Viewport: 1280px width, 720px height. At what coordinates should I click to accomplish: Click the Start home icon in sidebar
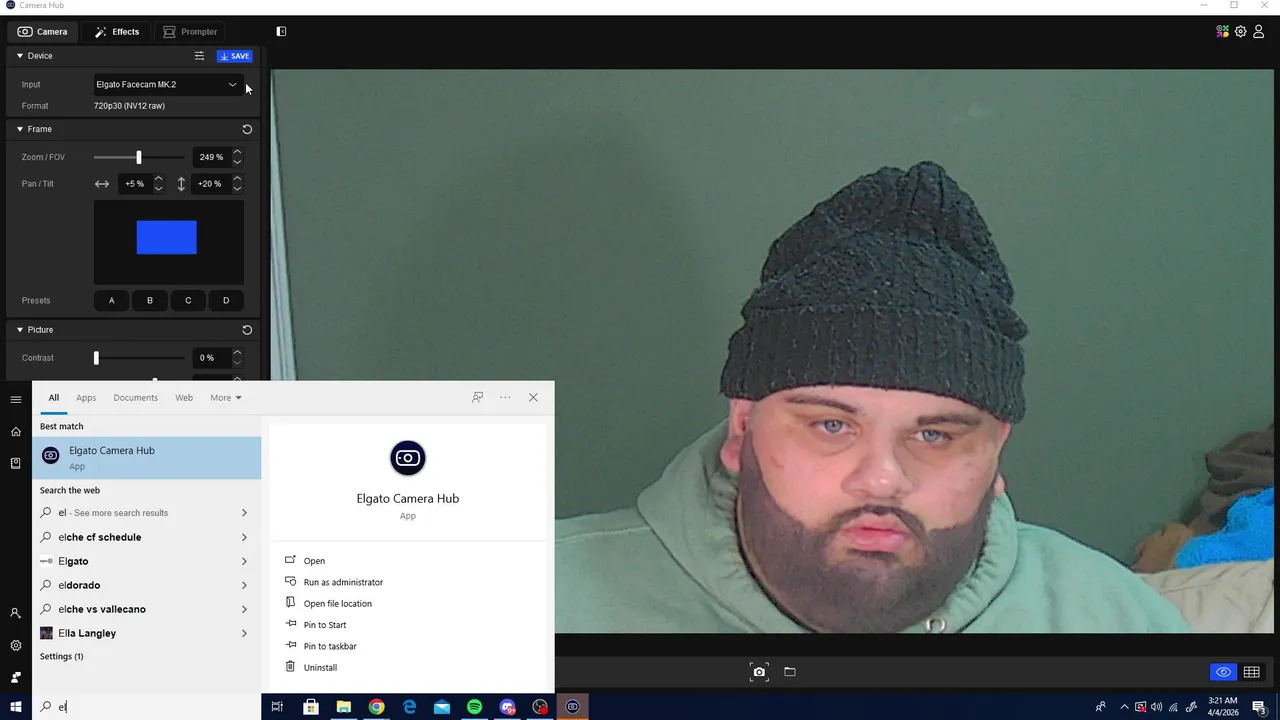16,432
